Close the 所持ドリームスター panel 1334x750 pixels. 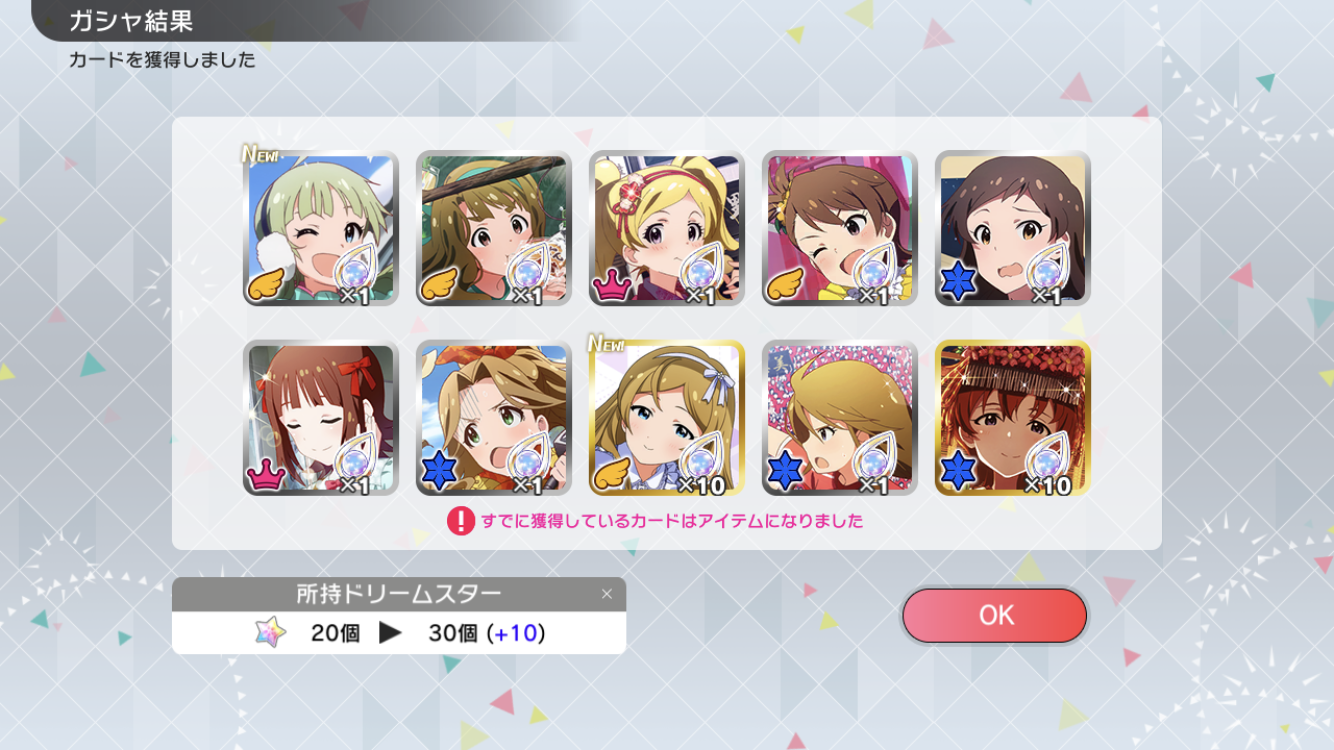click(606, 594)
